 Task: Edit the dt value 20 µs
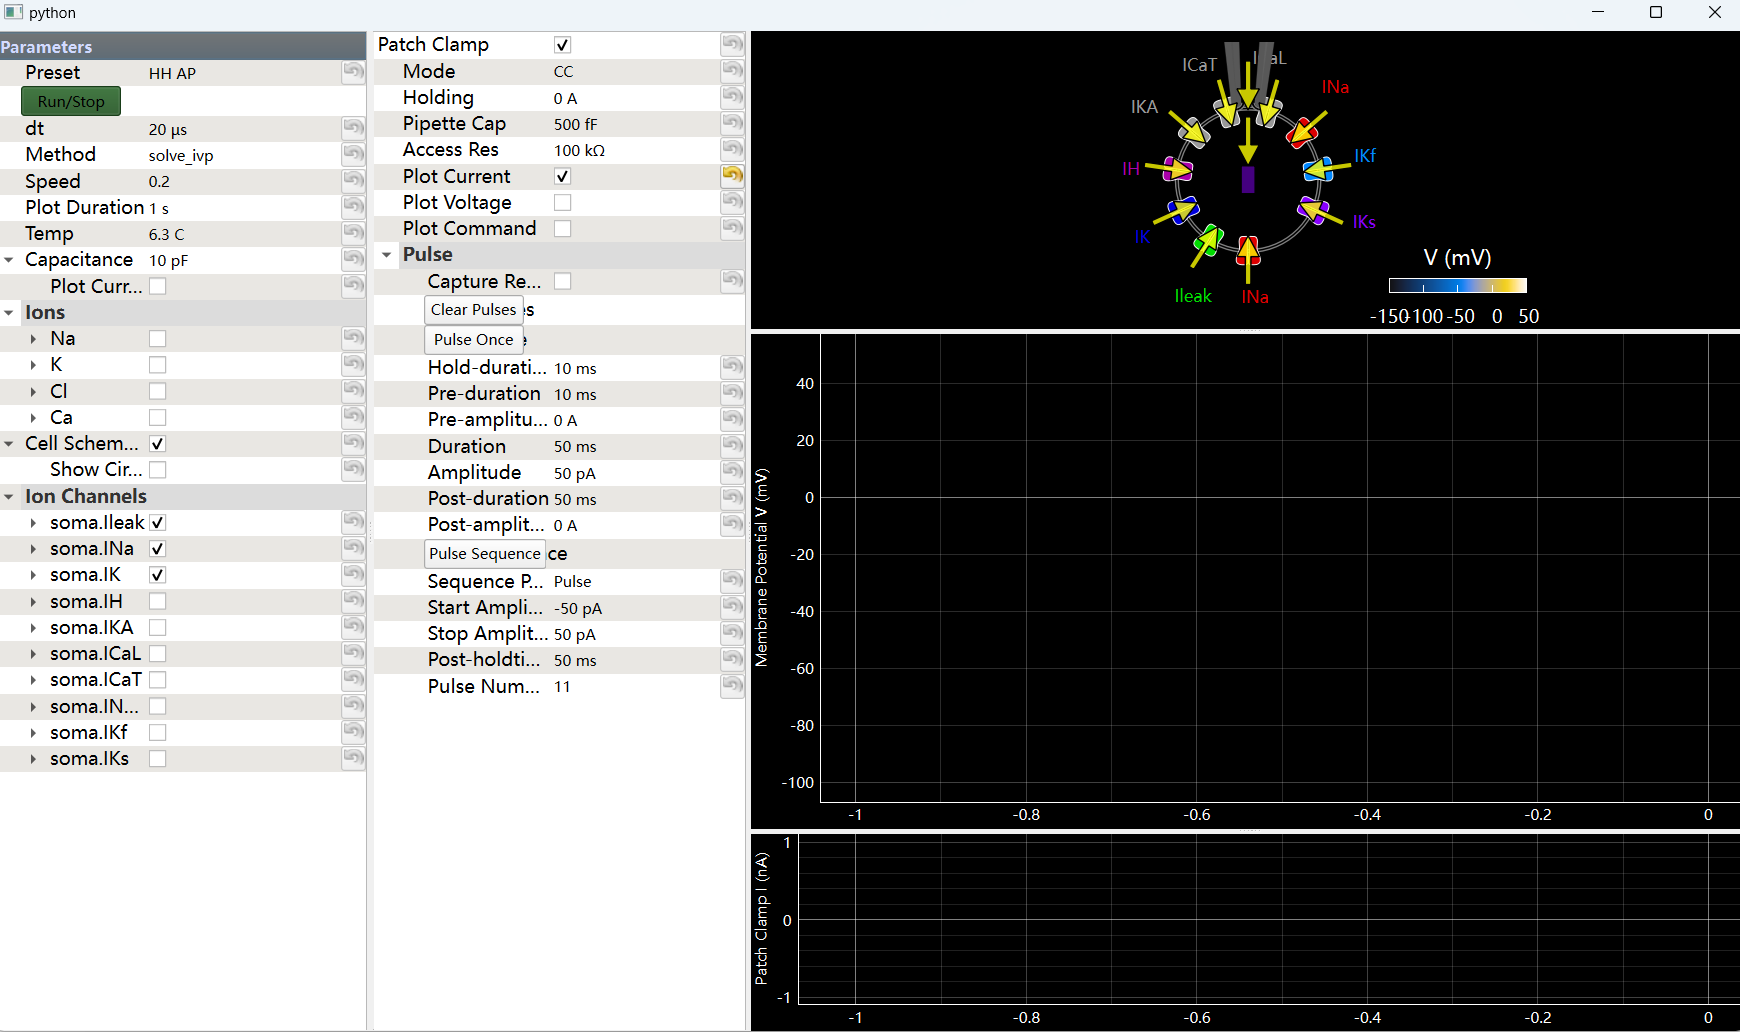coord(168,129)
